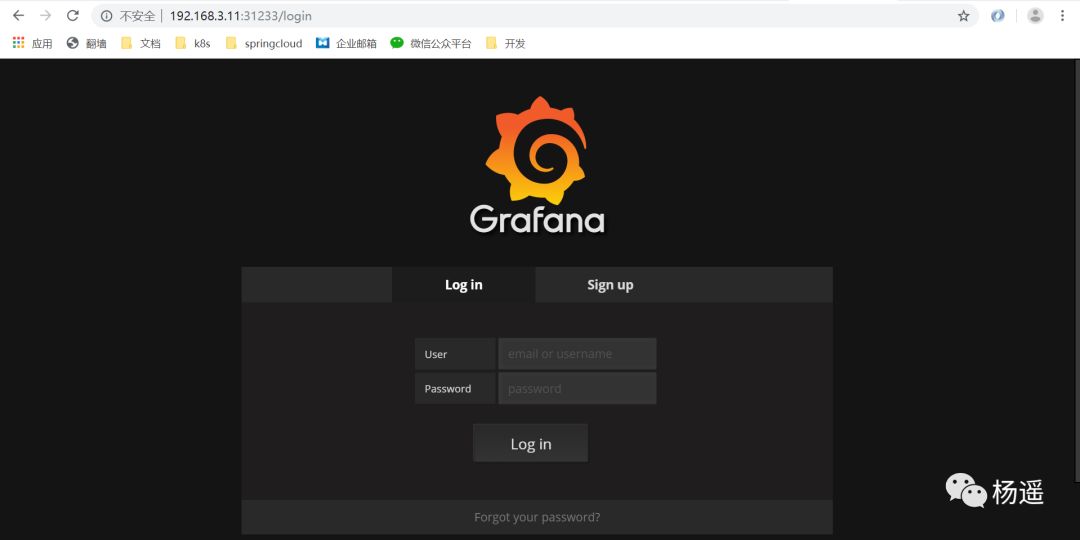The height and width of the screenshot is (540, 1080).
Task: Click the Grafana logo
Action: (537, 165)
